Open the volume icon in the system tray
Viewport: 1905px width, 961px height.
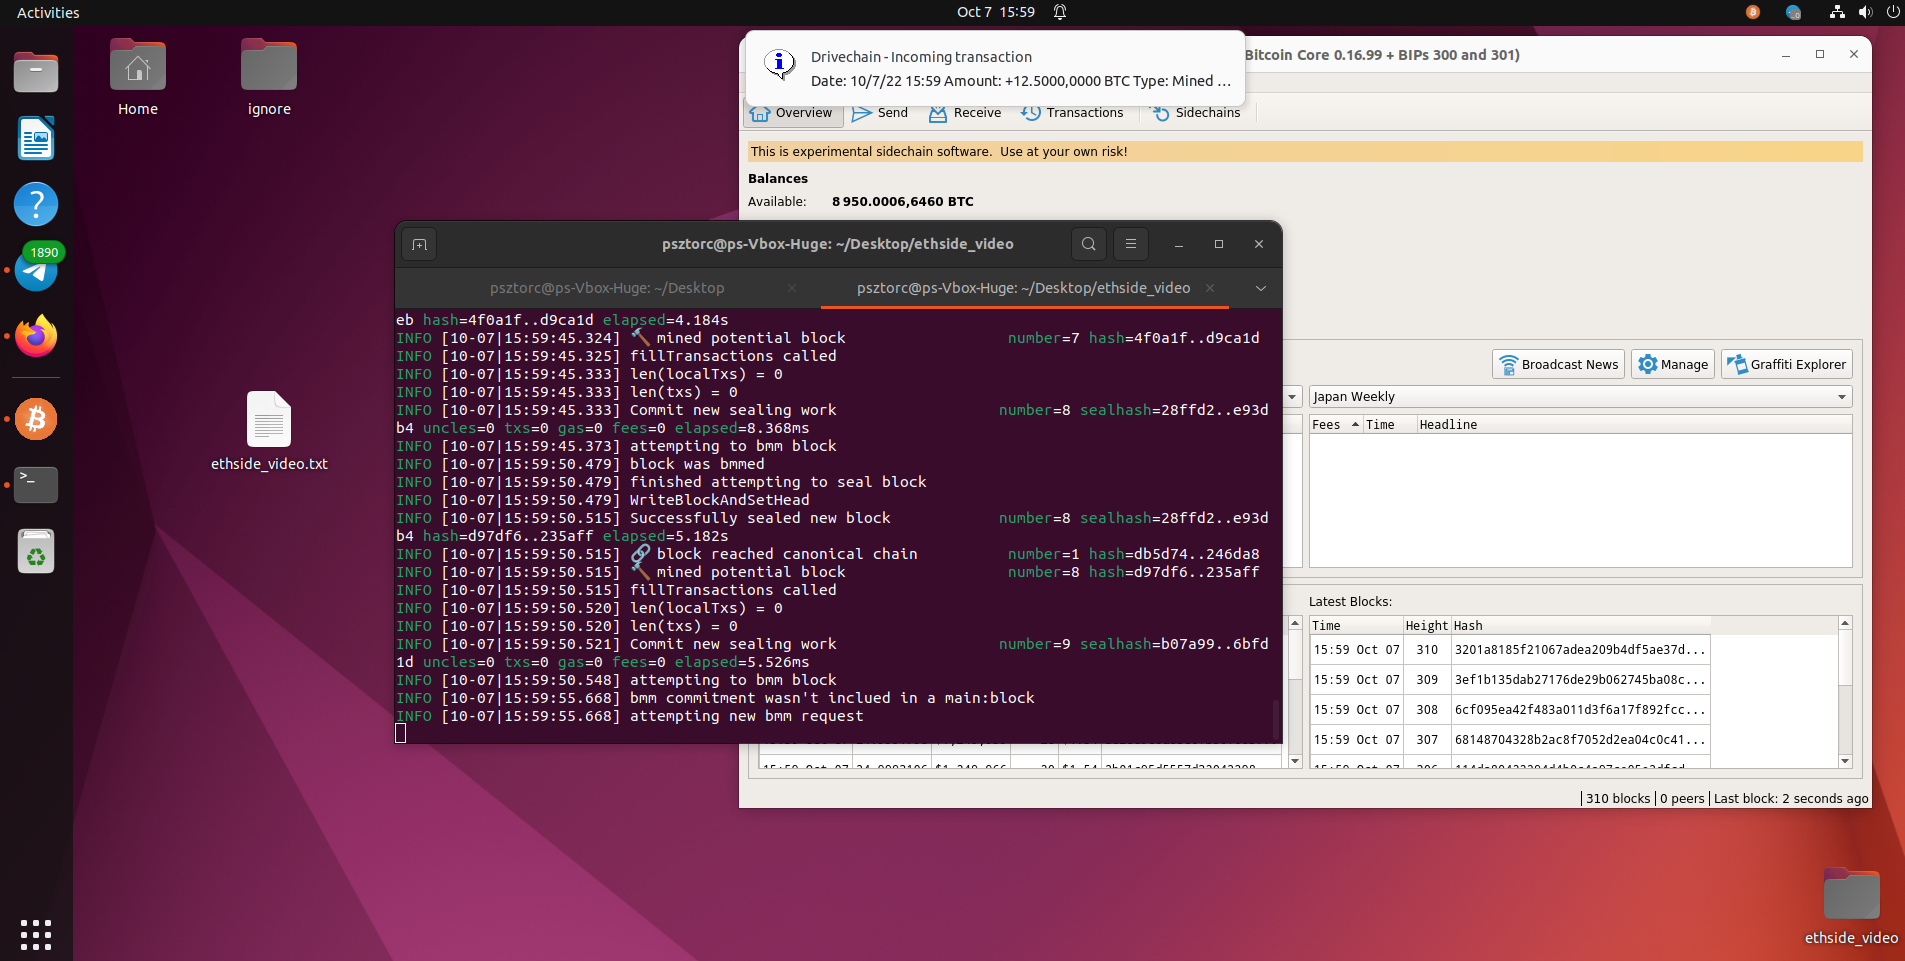click(1865, 12)
